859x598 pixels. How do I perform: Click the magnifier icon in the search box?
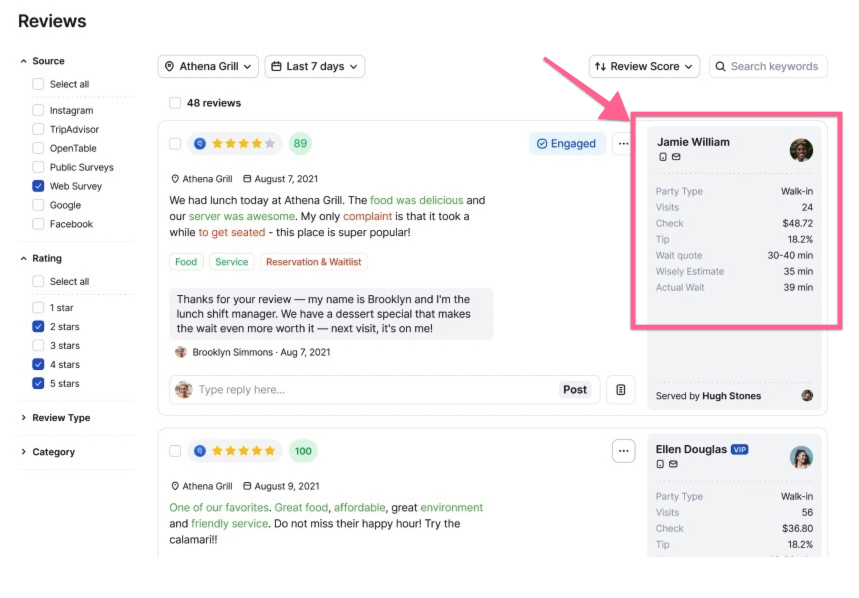click(720, 66)
